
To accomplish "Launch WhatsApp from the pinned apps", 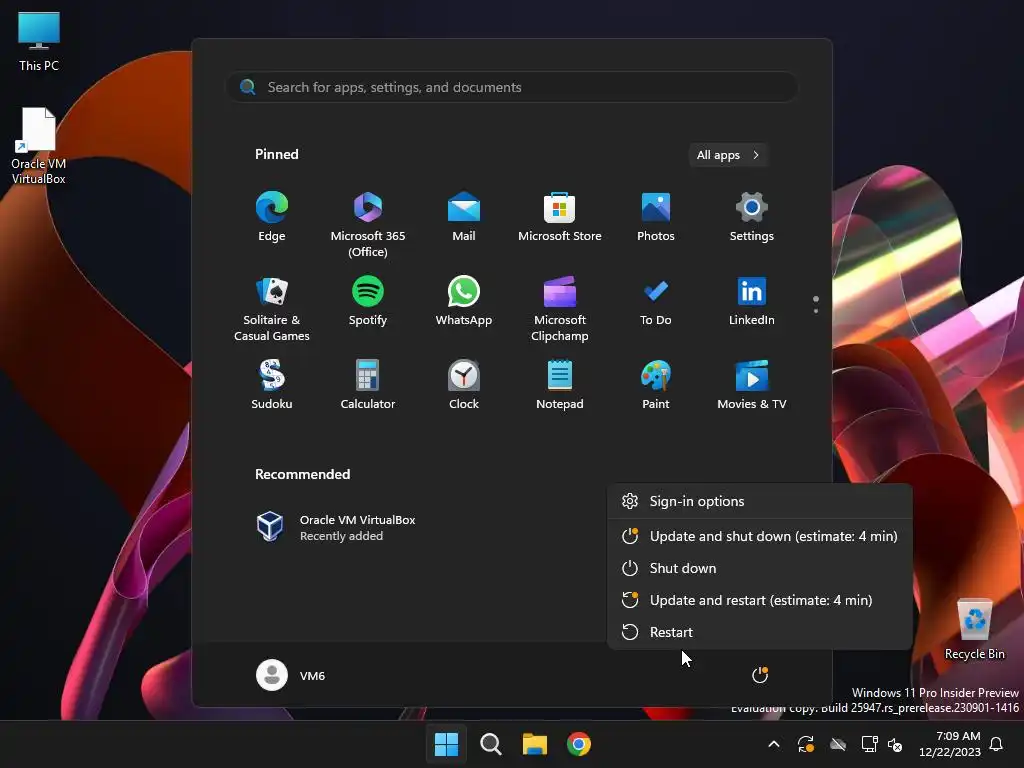I will pyautogui.click(x=464, y=301).
